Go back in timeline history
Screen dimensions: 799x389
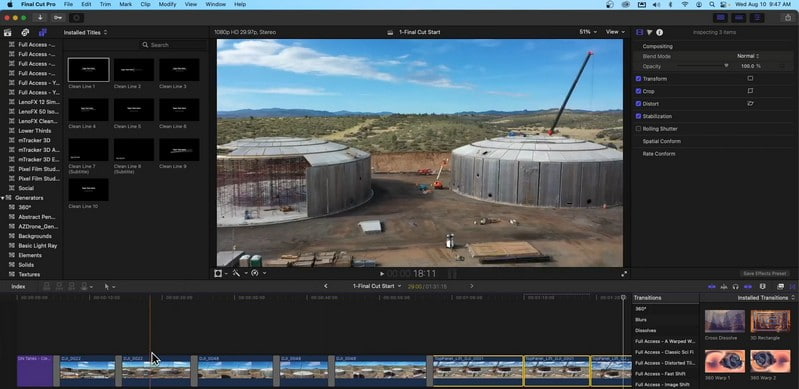click(326, 286)
